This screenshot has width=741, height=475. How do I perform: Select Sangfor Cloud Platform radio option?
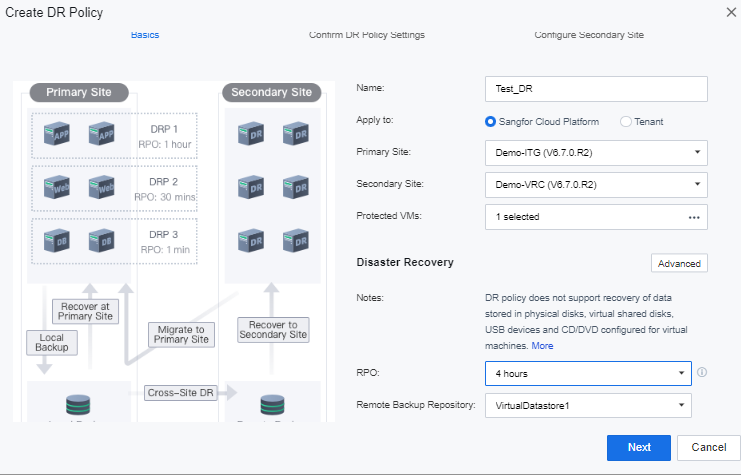490,122
